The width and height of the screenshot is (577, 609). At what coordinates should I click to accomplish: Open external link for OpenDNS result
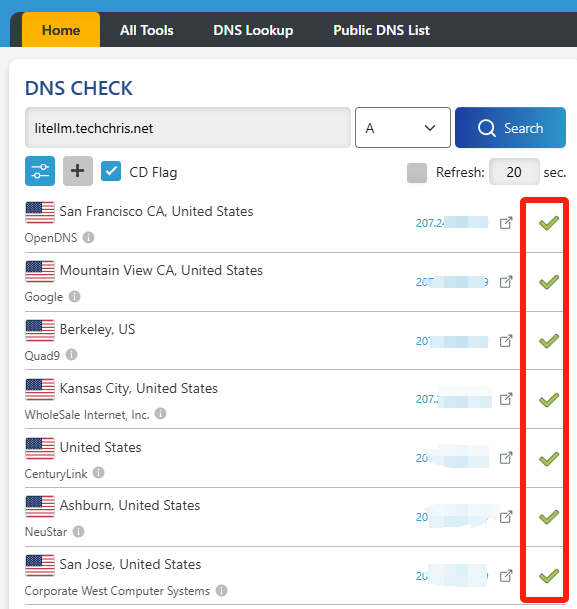click(x=506, y=223)
